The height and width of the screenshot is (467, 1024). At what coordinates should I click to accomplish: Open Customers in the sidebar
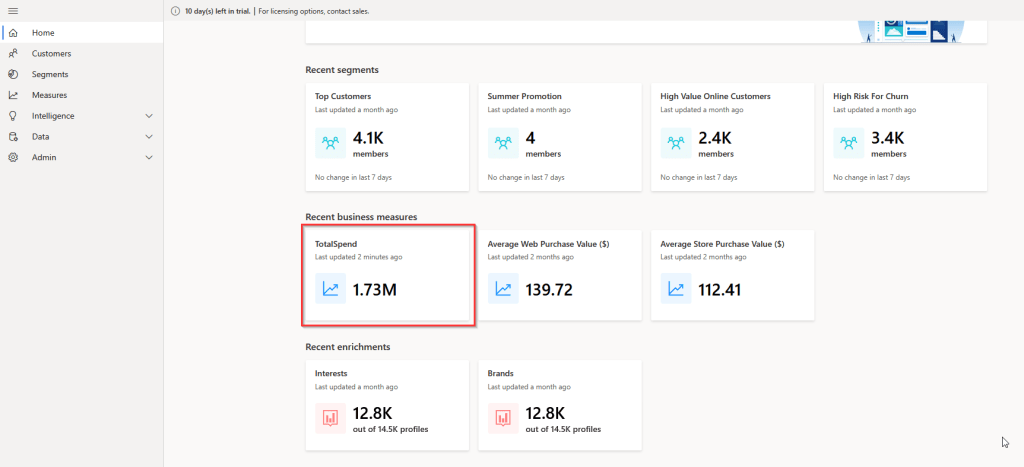point(51,54)
